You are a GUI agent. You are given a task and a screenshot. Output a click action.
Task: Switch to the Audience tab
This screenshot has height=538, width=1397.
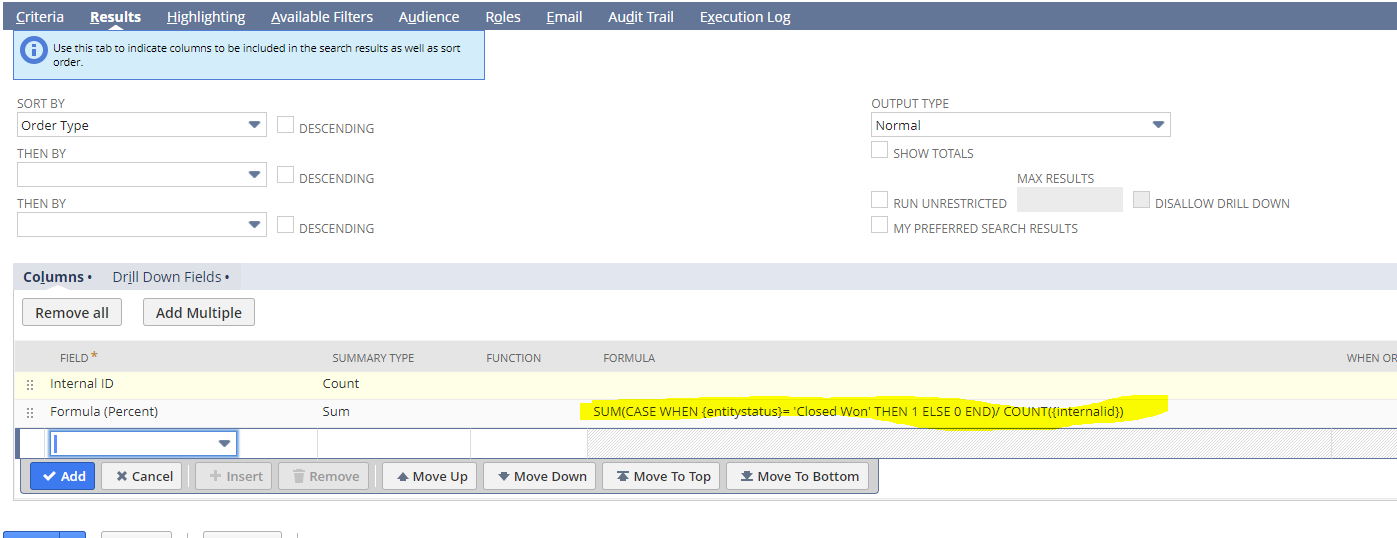coord(429,17)
